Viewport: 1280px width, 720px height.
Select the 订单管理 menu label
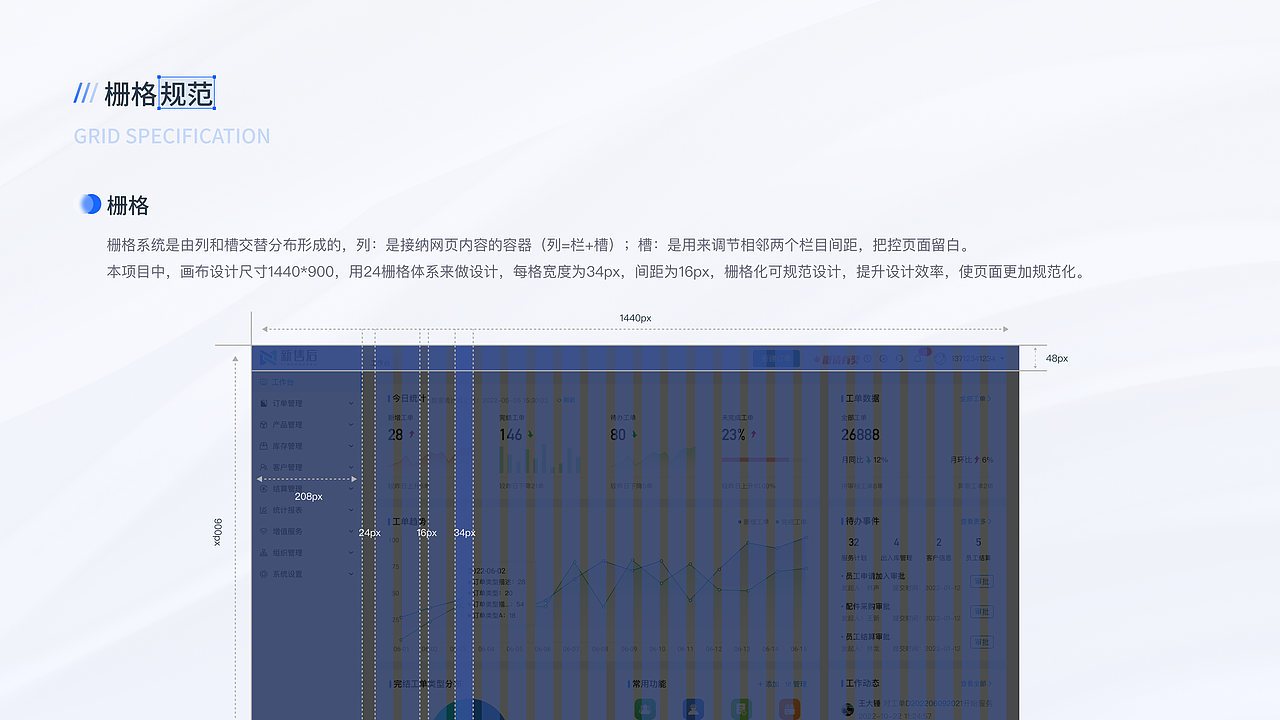tap(287, 403)
